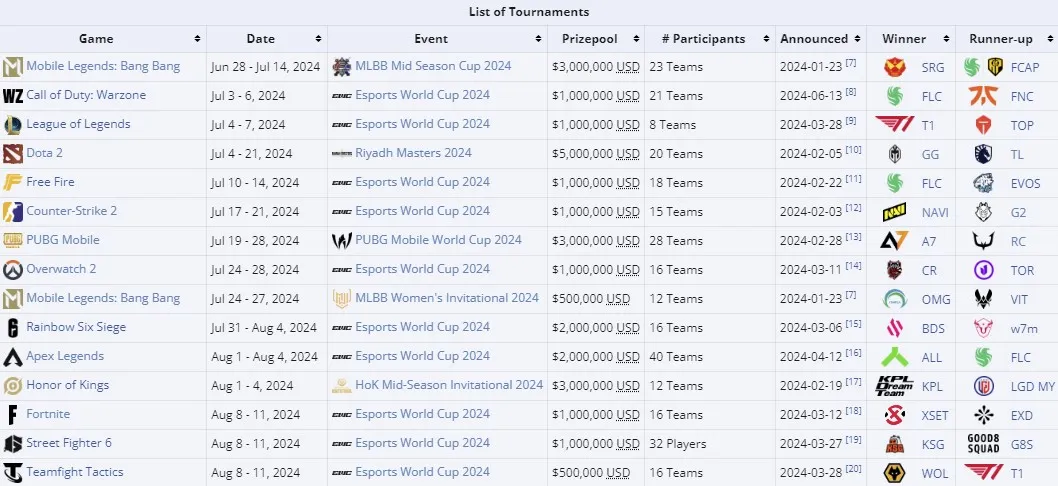Screen dimensions: 1058x486
Task: Click the Street Fighter 6 game icon
Action: coord(13,443)
